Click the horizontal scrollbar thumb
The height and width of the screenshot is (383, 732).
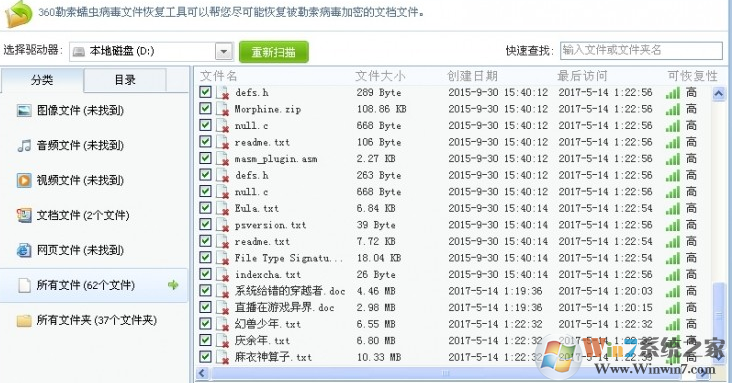pos(446,373)
